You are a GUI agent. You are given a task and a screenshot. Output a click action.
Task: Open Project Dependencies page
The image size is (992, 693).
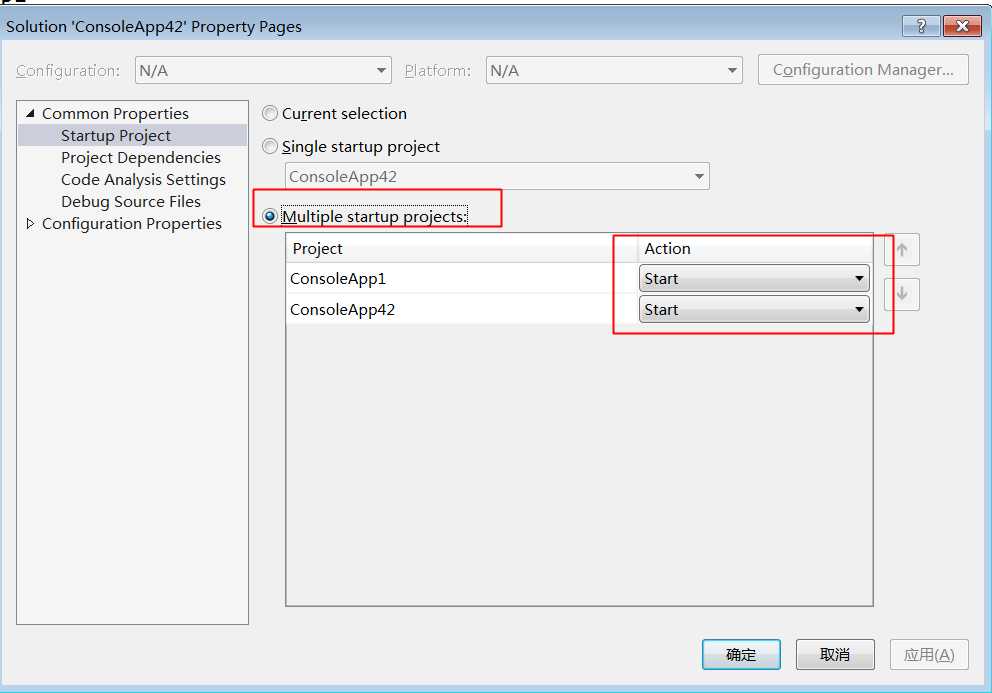tap(141, 158)
